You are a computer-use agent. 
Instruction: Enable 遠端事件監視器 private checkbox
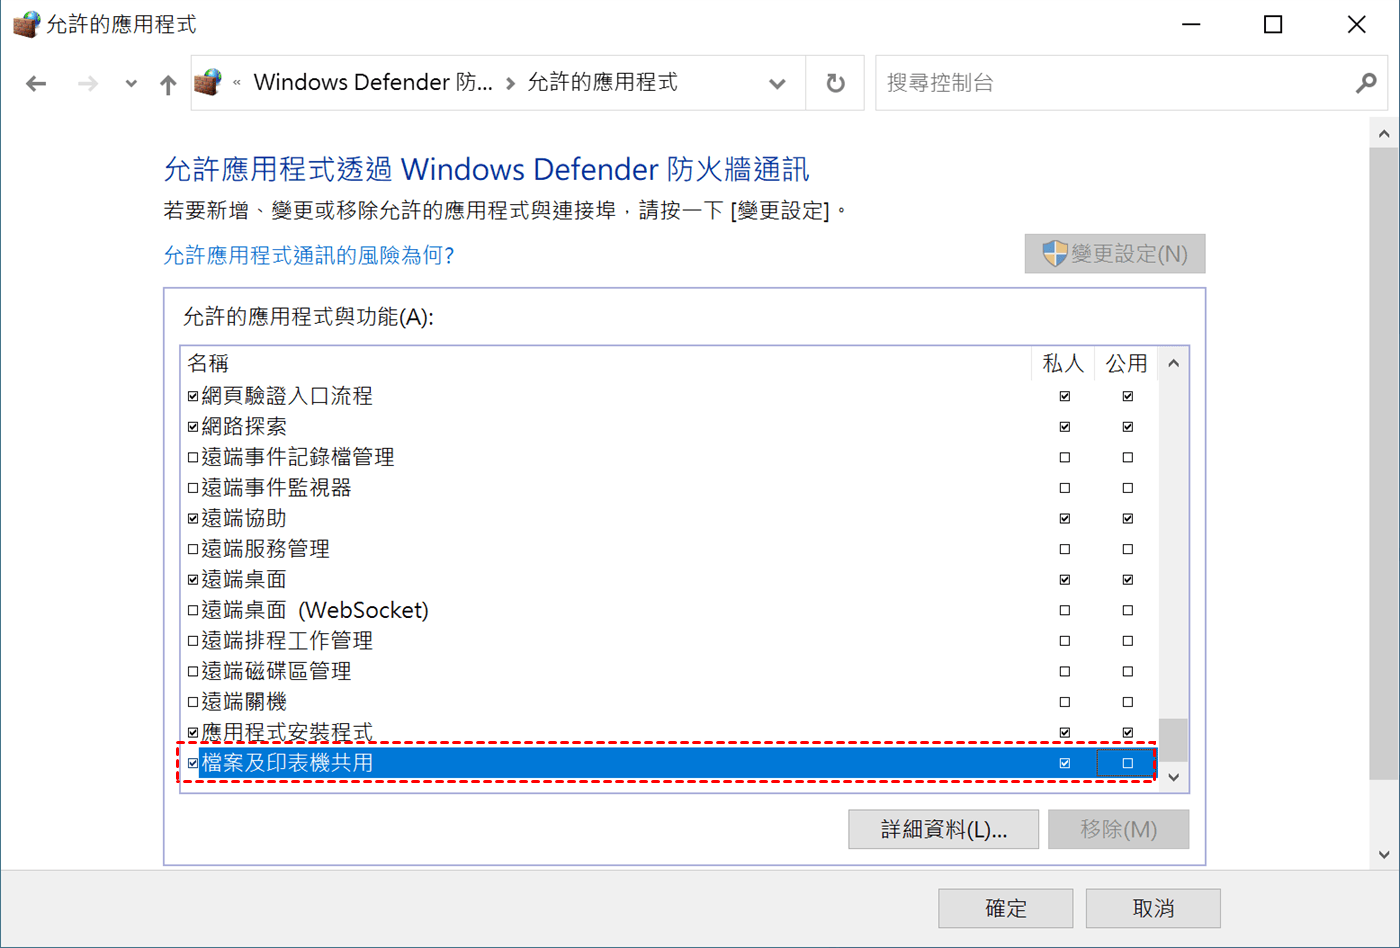(x=1065, y=488)
